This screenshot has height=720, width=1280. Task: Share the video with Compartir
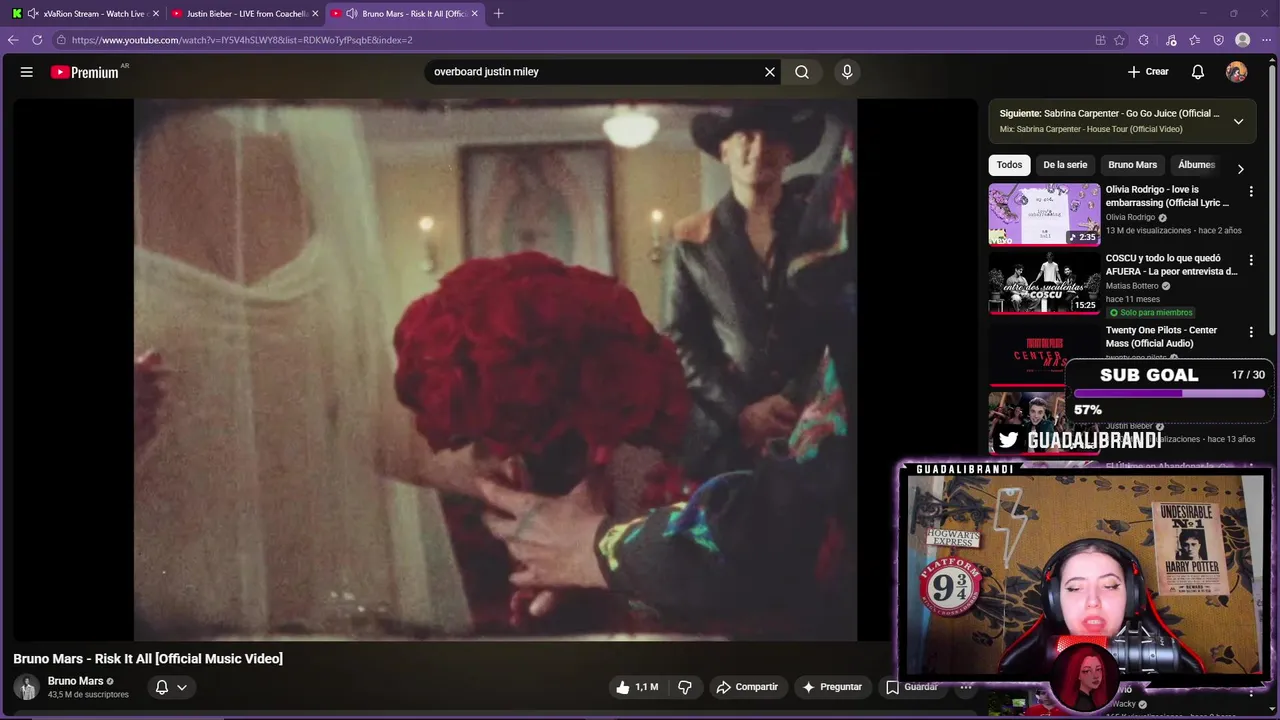pyautogui.click(x=747, y=687)
